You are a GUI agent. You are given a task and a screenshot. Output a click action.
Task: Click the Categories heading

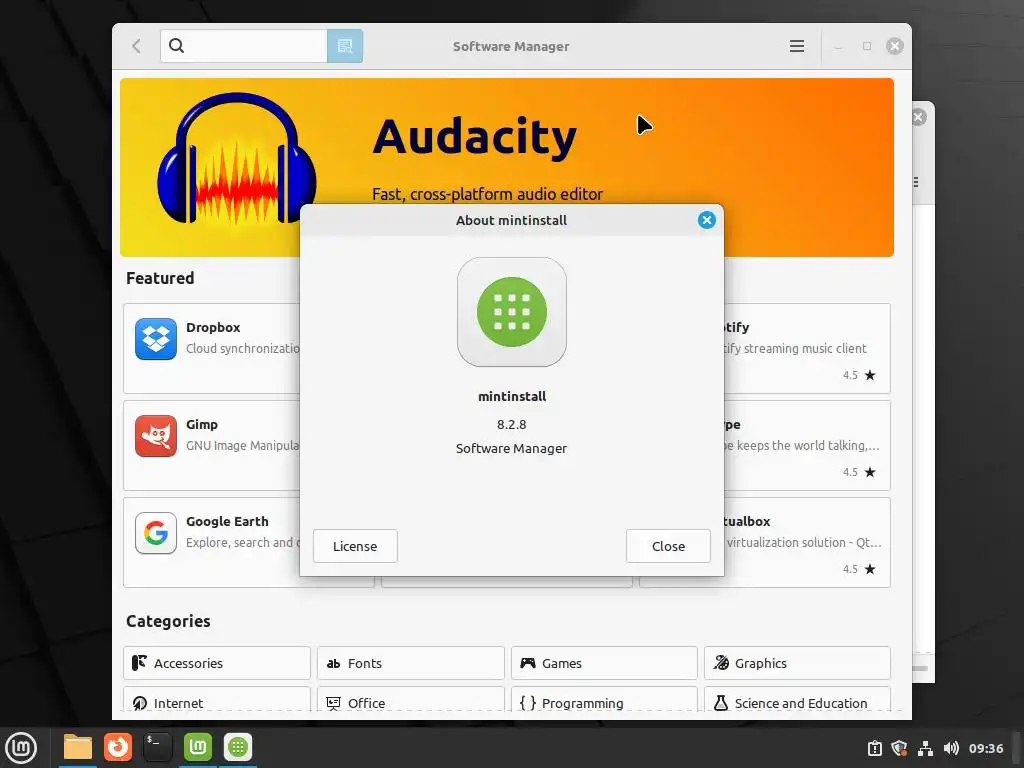(x=168, y=621)
